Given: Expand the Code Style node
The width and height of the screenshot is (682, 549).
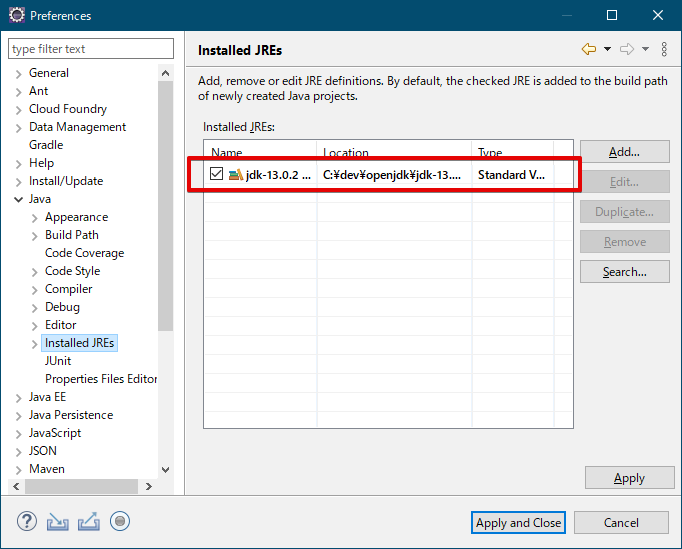Looking at the screenshot, I should click(34, 272).
